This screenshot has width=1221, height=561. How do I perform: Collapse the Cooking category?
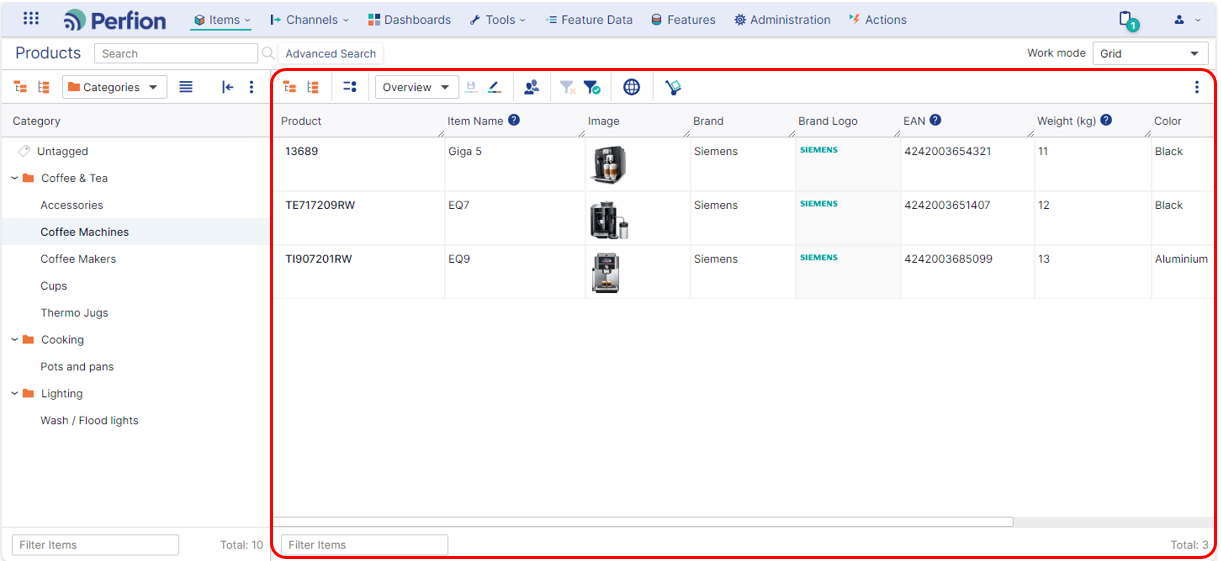15,340
